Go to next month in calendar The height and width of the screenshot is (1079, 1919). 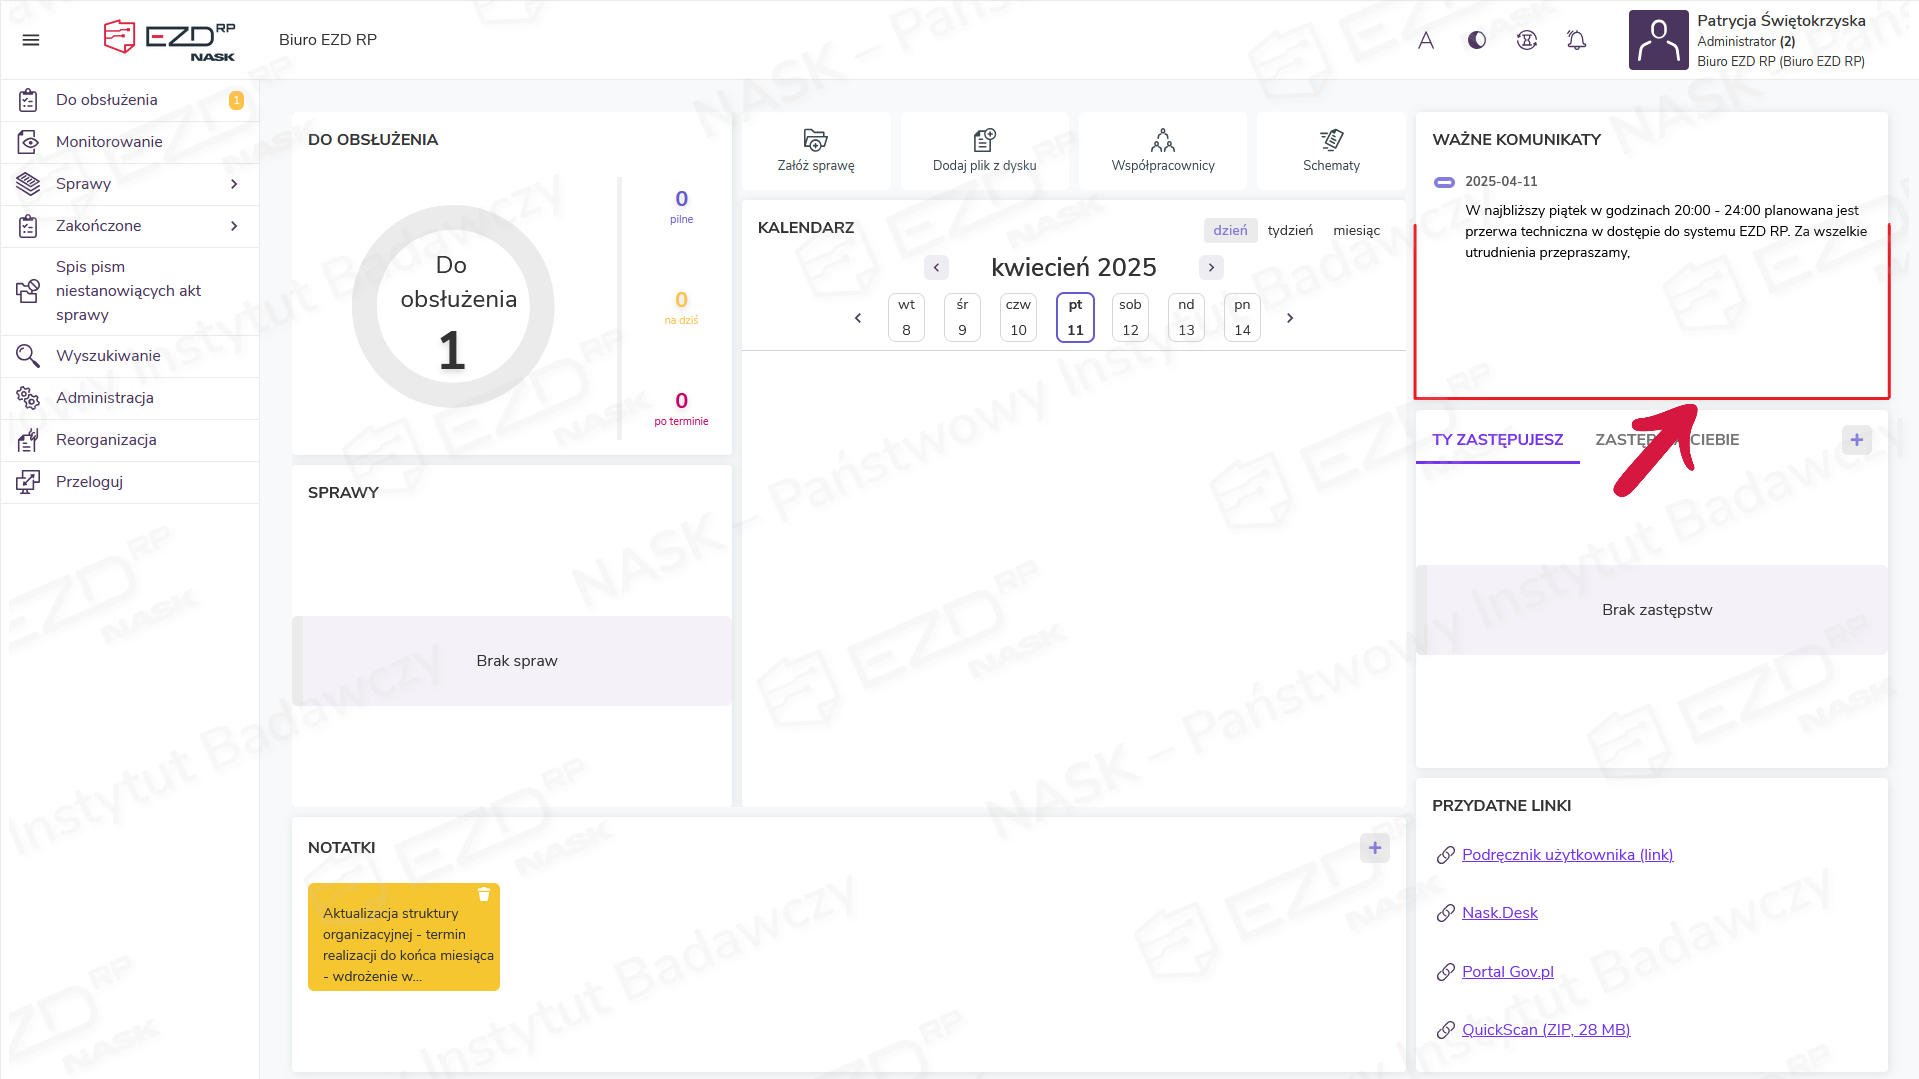[1211, 268]
